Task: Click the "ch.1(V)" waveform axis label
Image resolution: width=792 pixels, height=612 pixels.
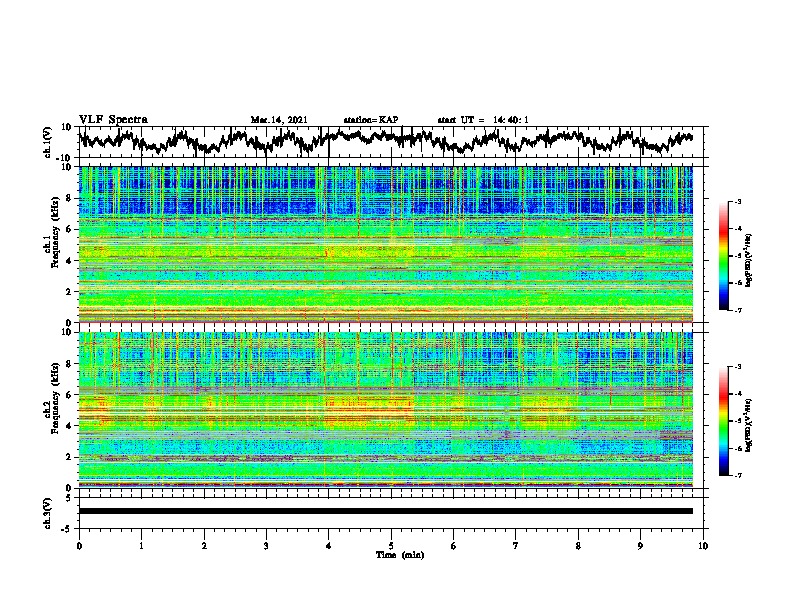Action: [x=47, y=142]
